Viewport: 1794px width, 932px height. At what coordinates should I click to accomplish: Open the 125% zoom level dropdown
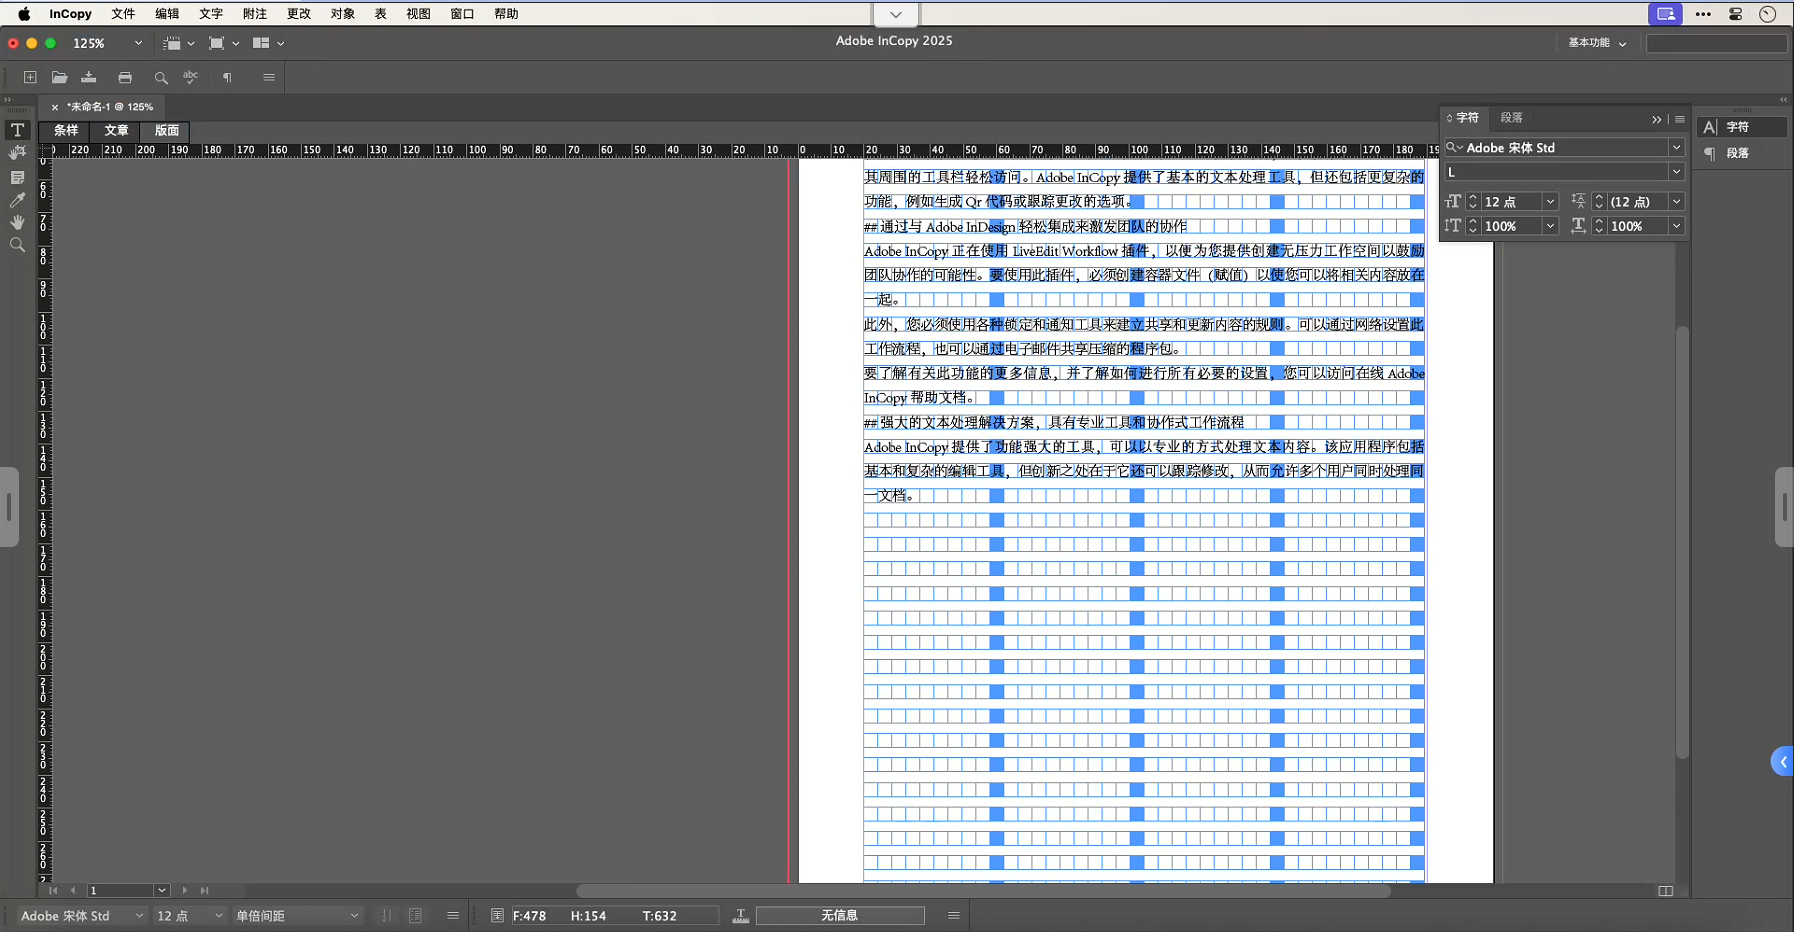coord(138,43)
